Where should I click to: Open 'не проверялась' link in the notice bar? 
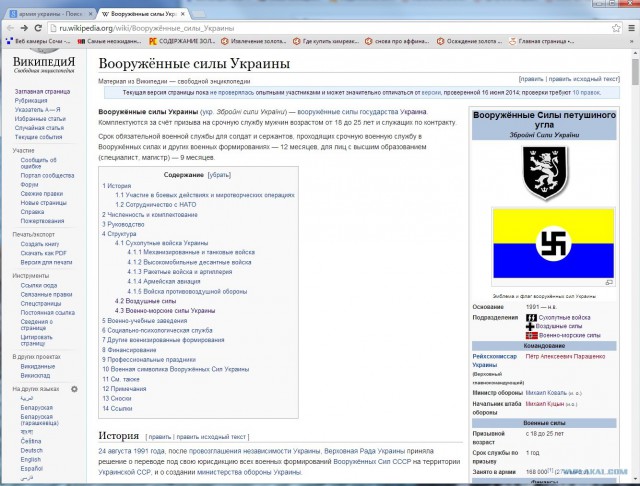pyautogui.click(x=231, y=93)
